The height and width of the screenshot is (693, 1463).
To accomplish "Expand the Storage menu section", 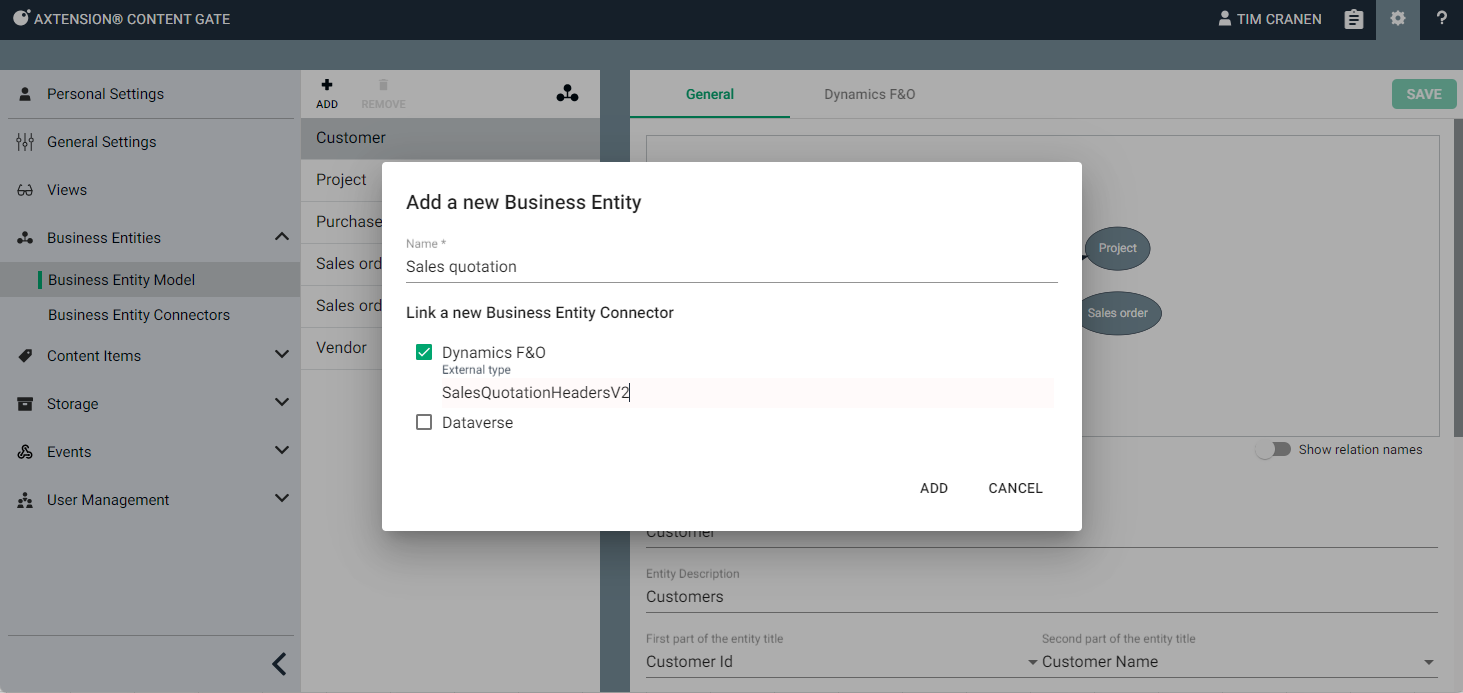I will point(281,403).
